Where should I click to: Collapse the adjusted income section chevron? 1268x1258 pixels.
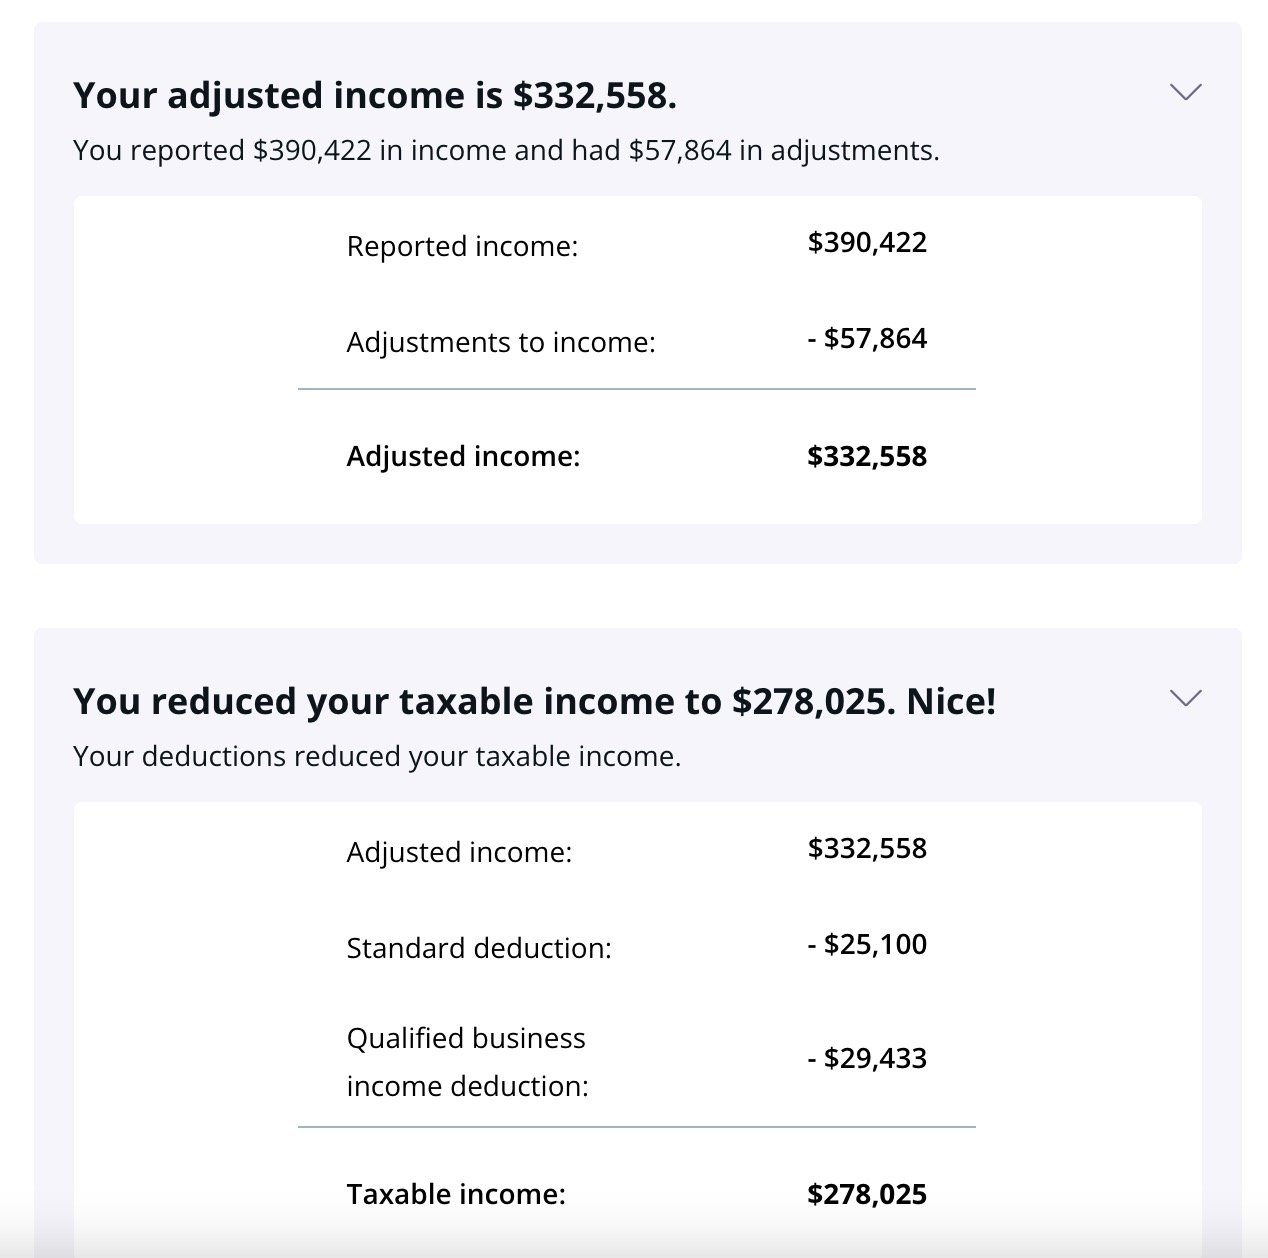[1185, 92]
